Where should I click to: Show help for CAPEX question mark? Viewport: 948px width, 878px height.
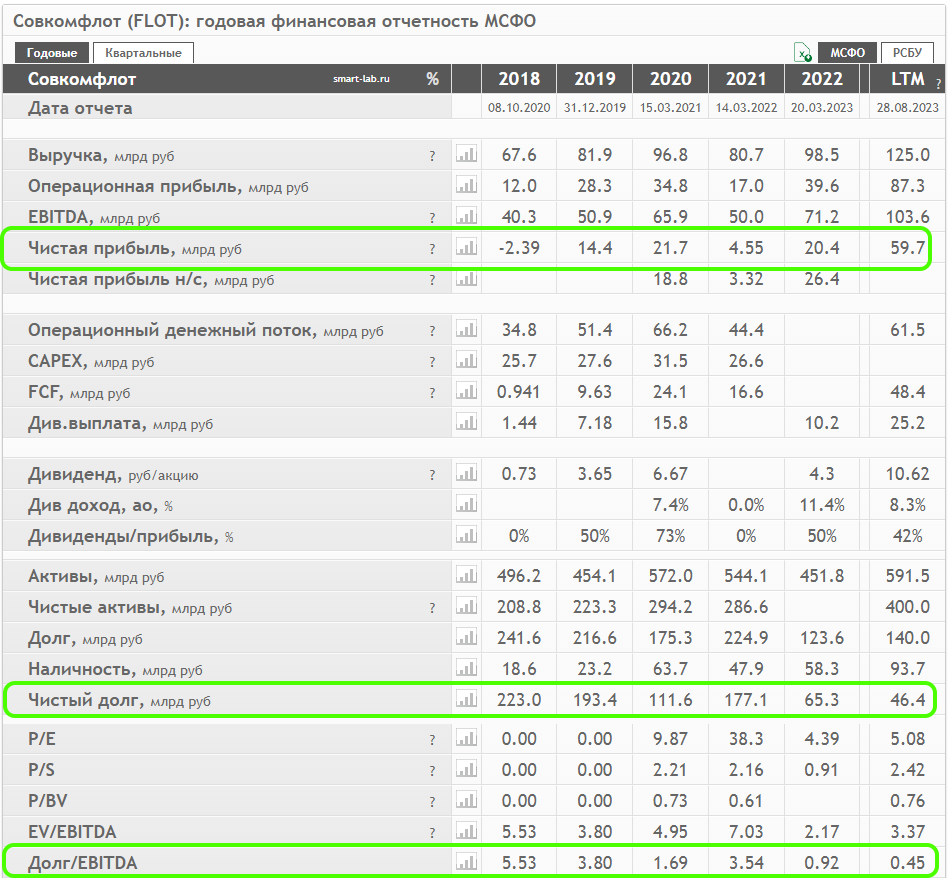point(432,362)
